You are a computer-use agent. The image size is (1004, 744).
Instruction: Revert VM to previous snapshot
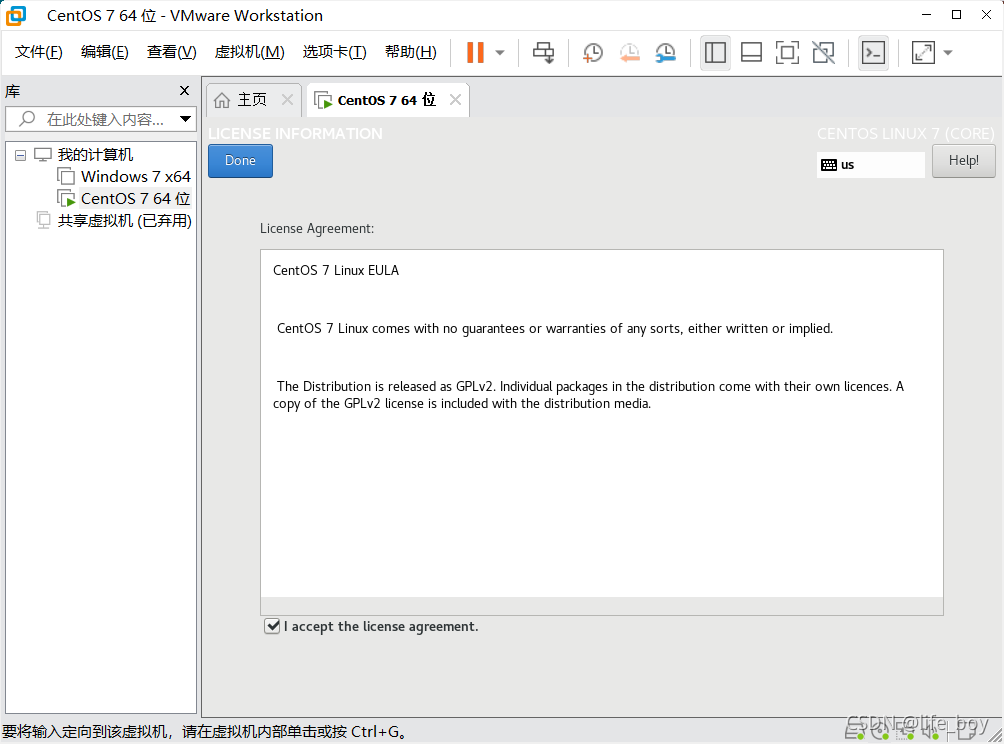[629, 53]
